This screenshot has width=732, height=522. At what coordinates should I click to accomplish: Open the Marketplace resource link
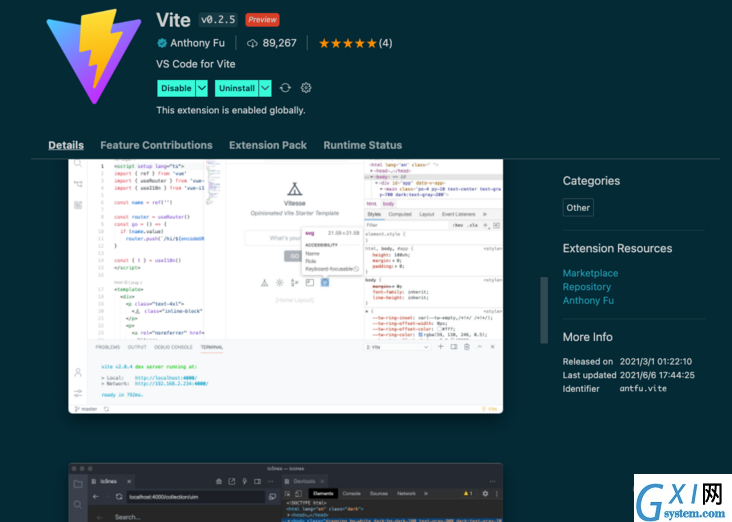tap(590, 273)
